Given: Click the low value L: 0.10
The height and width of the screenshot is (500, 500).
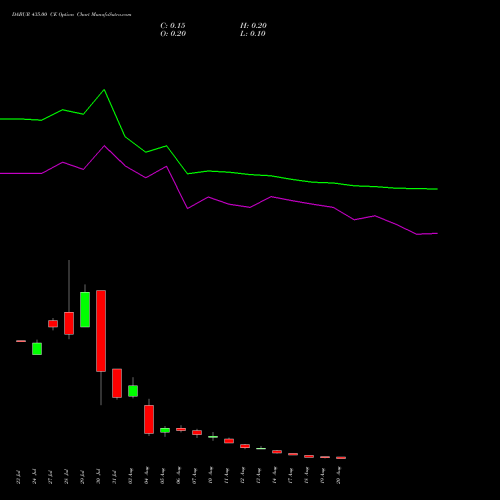Looking at the screenshot, I should pos(253,34).
